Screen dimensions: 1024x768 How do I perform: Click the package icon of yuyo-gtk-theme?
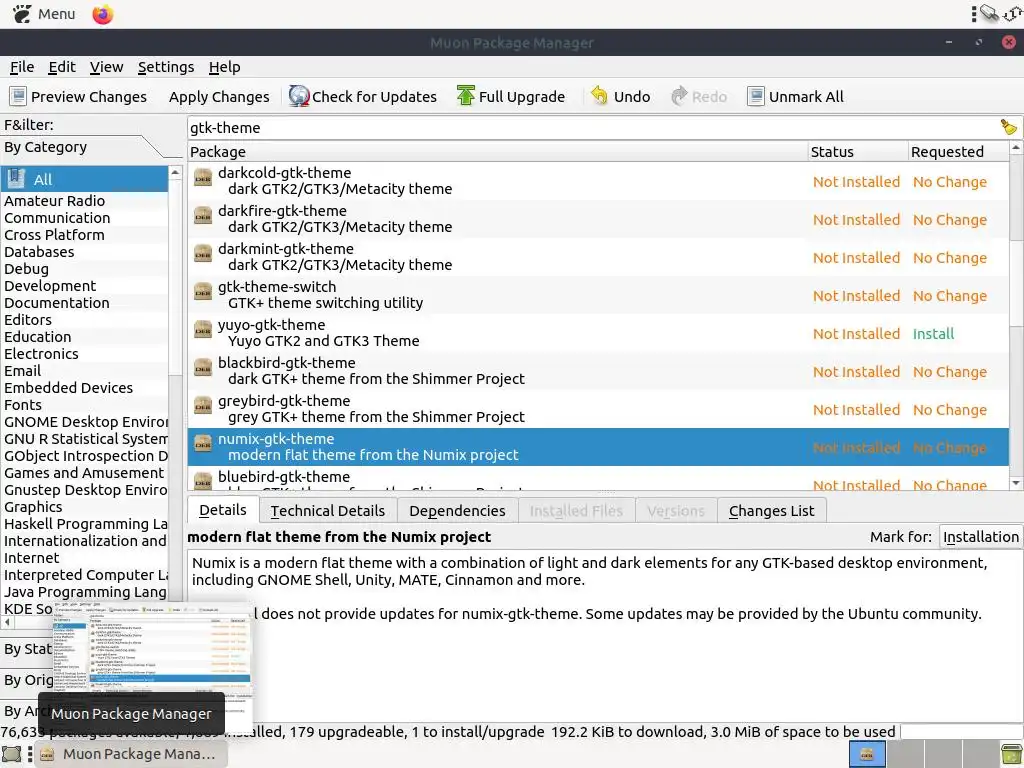203,329
